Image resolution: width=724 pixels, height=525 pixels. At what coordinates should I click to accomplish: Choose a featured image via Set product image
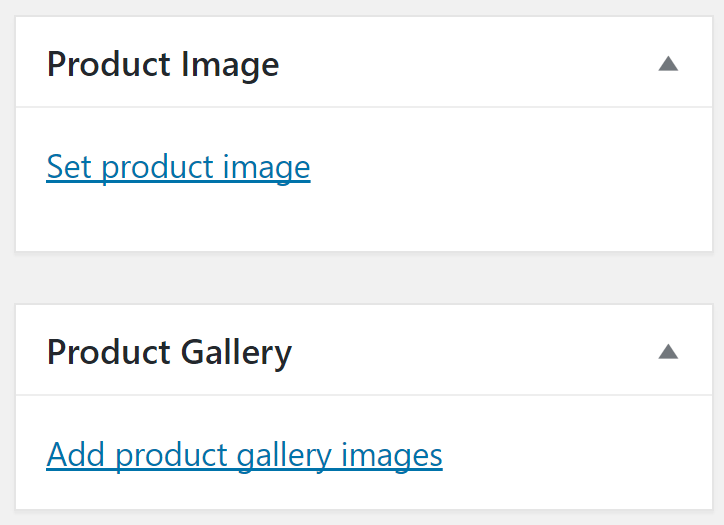tap(178, 167)
